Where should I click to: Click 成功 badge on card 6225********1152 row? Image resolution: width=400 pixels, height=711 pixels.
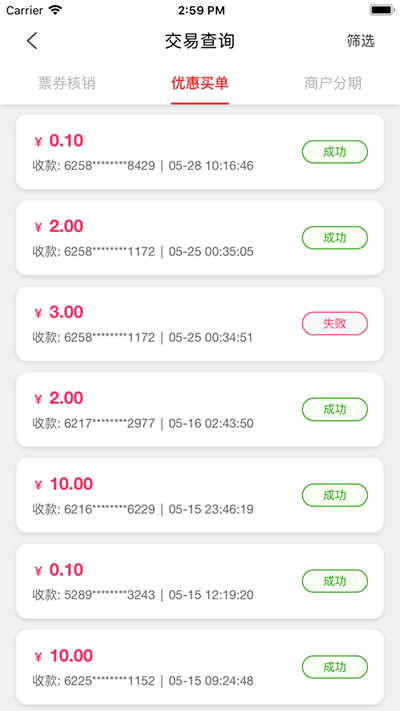pos(335,667)
